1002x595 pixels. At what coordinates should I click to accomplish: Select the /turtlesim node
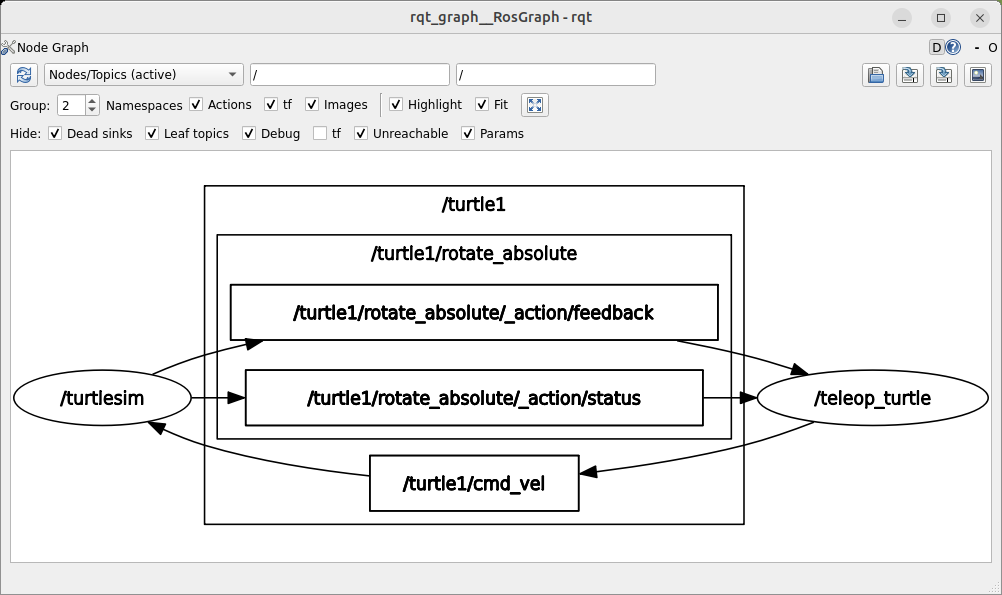[x=102, y=398]
